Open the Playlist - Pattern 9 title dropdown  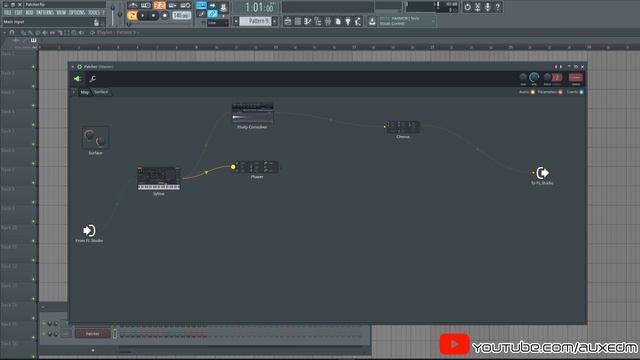coord(116,32)
